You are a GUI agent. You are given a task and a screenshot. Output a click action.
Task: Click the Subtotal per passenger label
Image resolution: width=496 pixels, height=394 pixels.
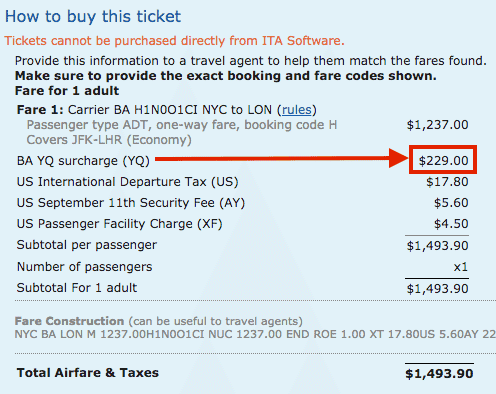[x=87, y=245]
